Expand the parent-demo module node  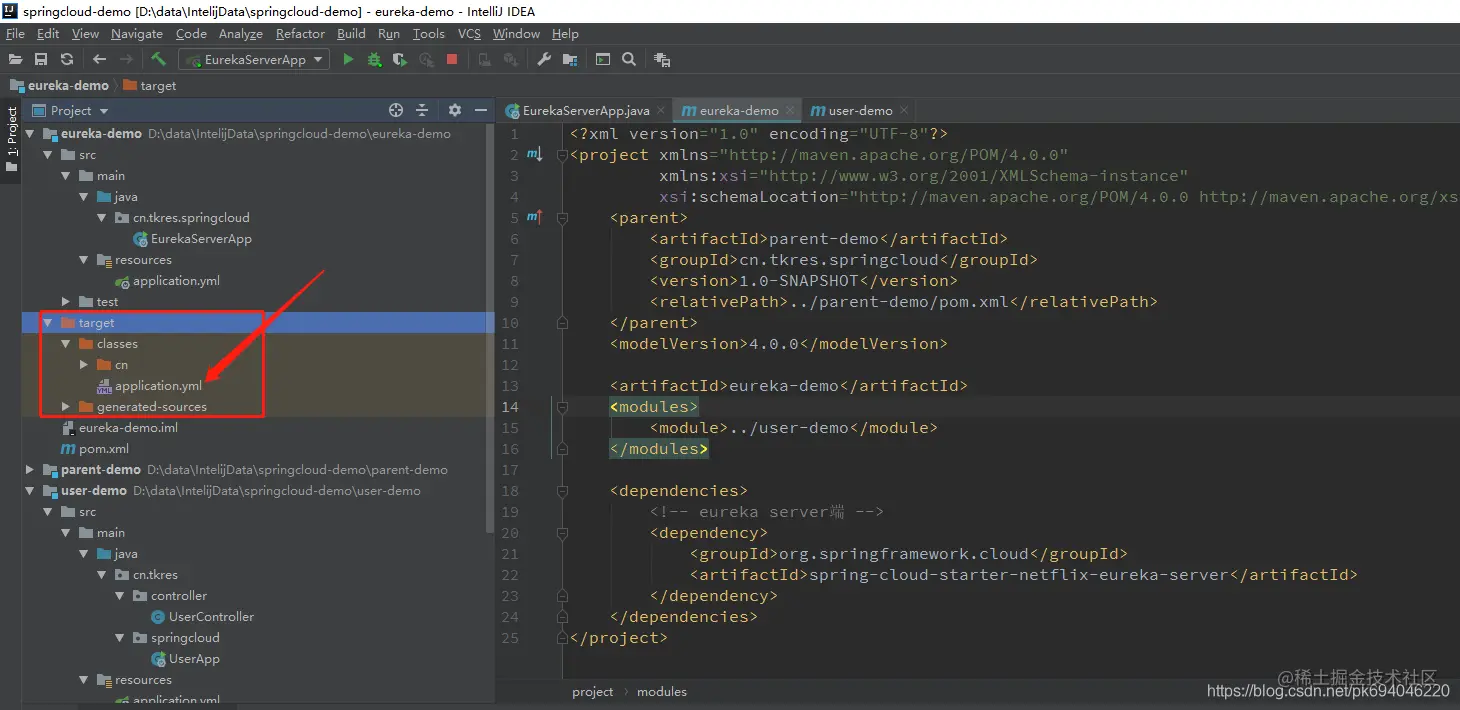[30, 470]
